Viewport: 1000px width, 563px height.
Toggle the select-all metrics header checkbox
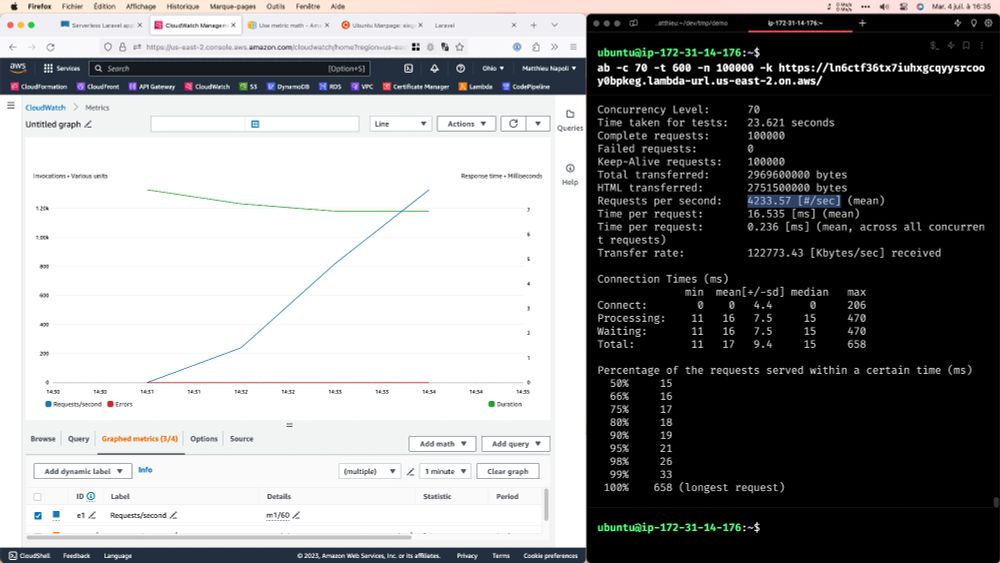(x=38, y=496)
